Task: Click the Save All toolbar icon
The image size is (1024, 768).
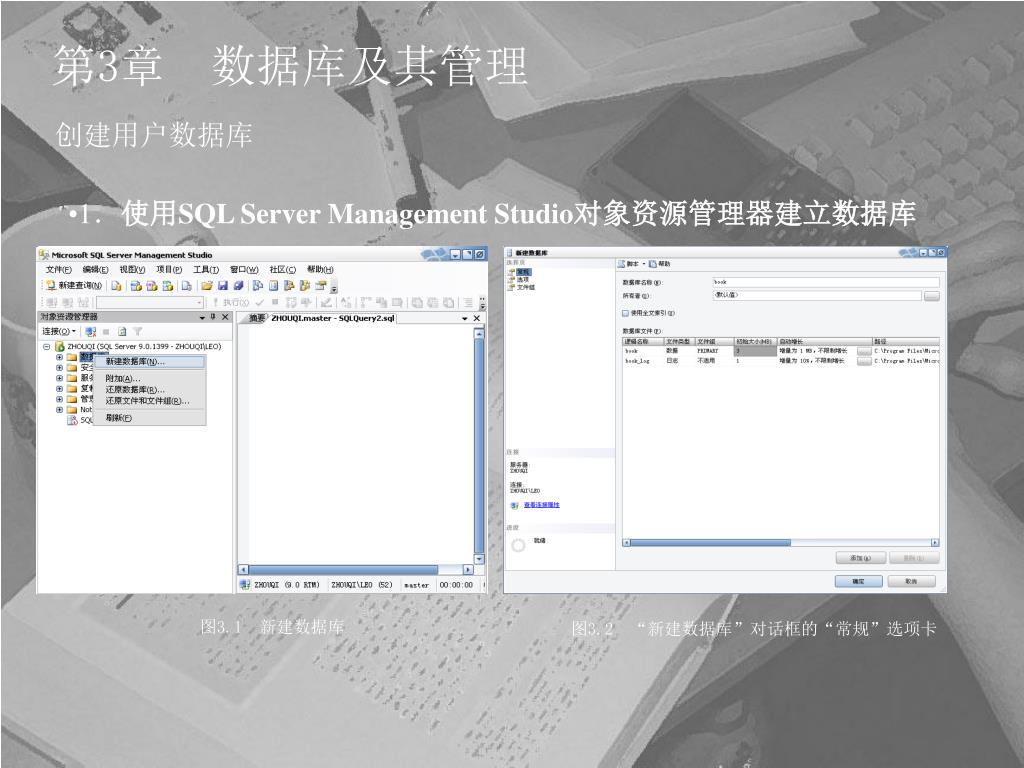Action: click(x=238, y=285)
